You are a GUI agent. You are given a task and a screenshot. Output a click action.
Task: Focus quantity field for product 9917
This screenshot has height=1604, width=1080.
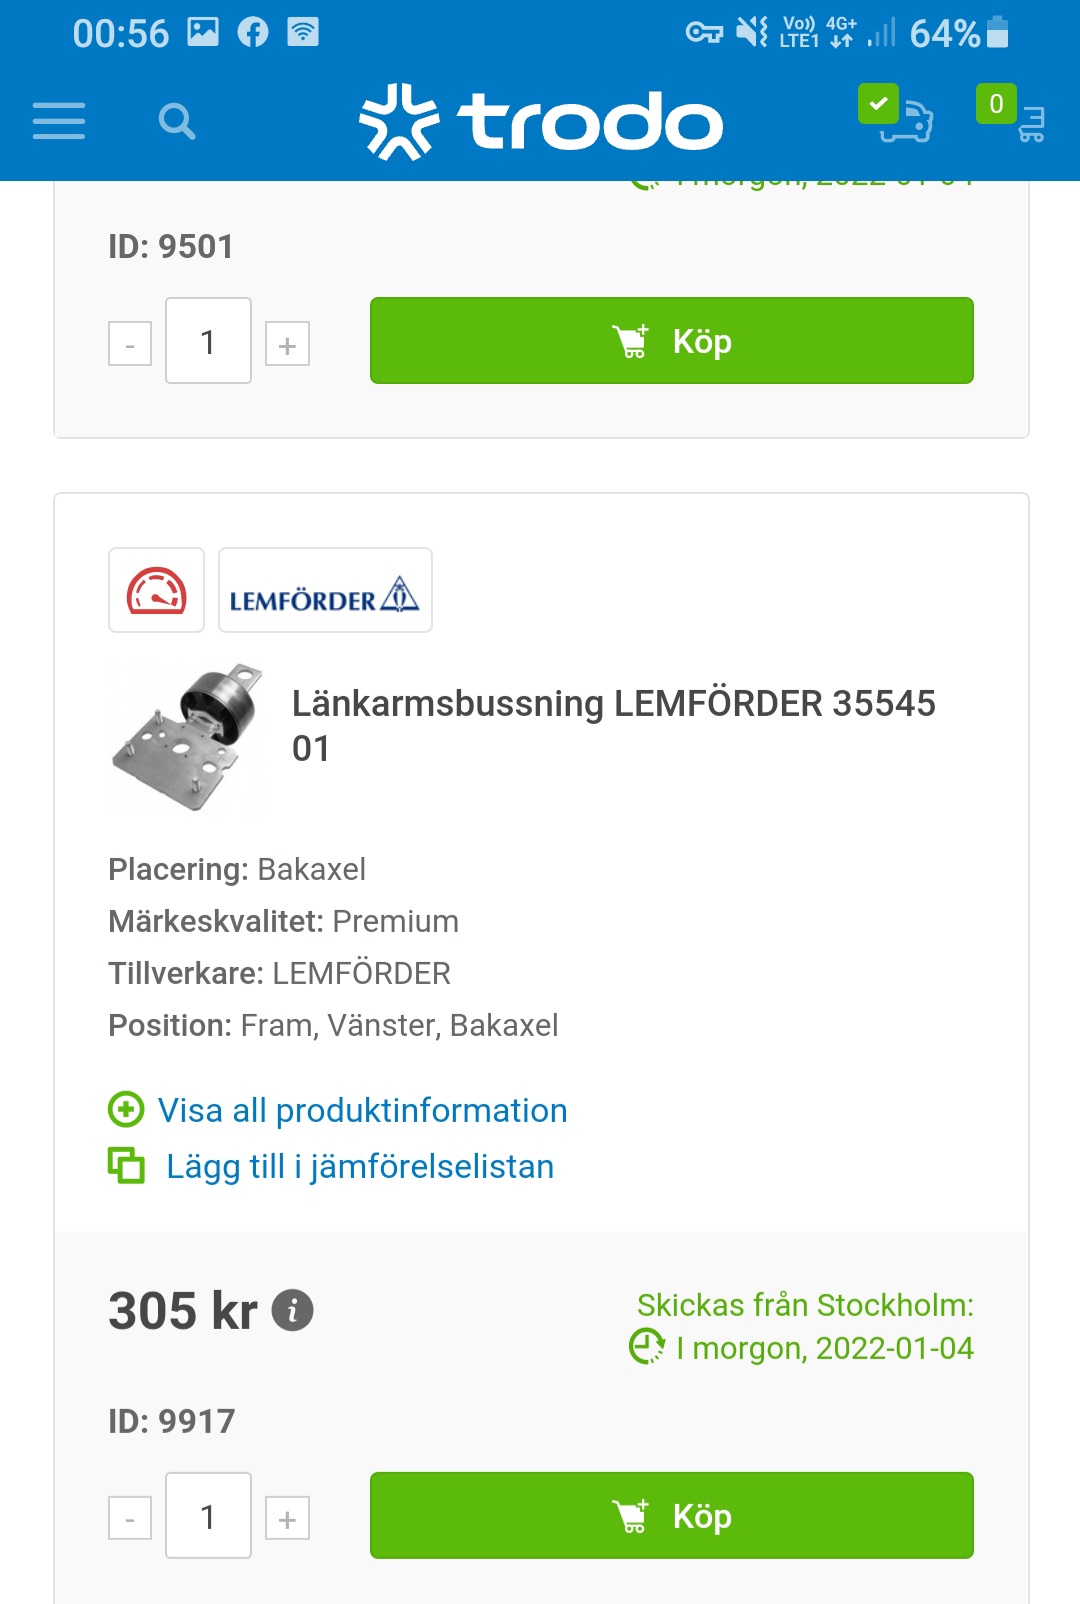tap(208, 1516)
